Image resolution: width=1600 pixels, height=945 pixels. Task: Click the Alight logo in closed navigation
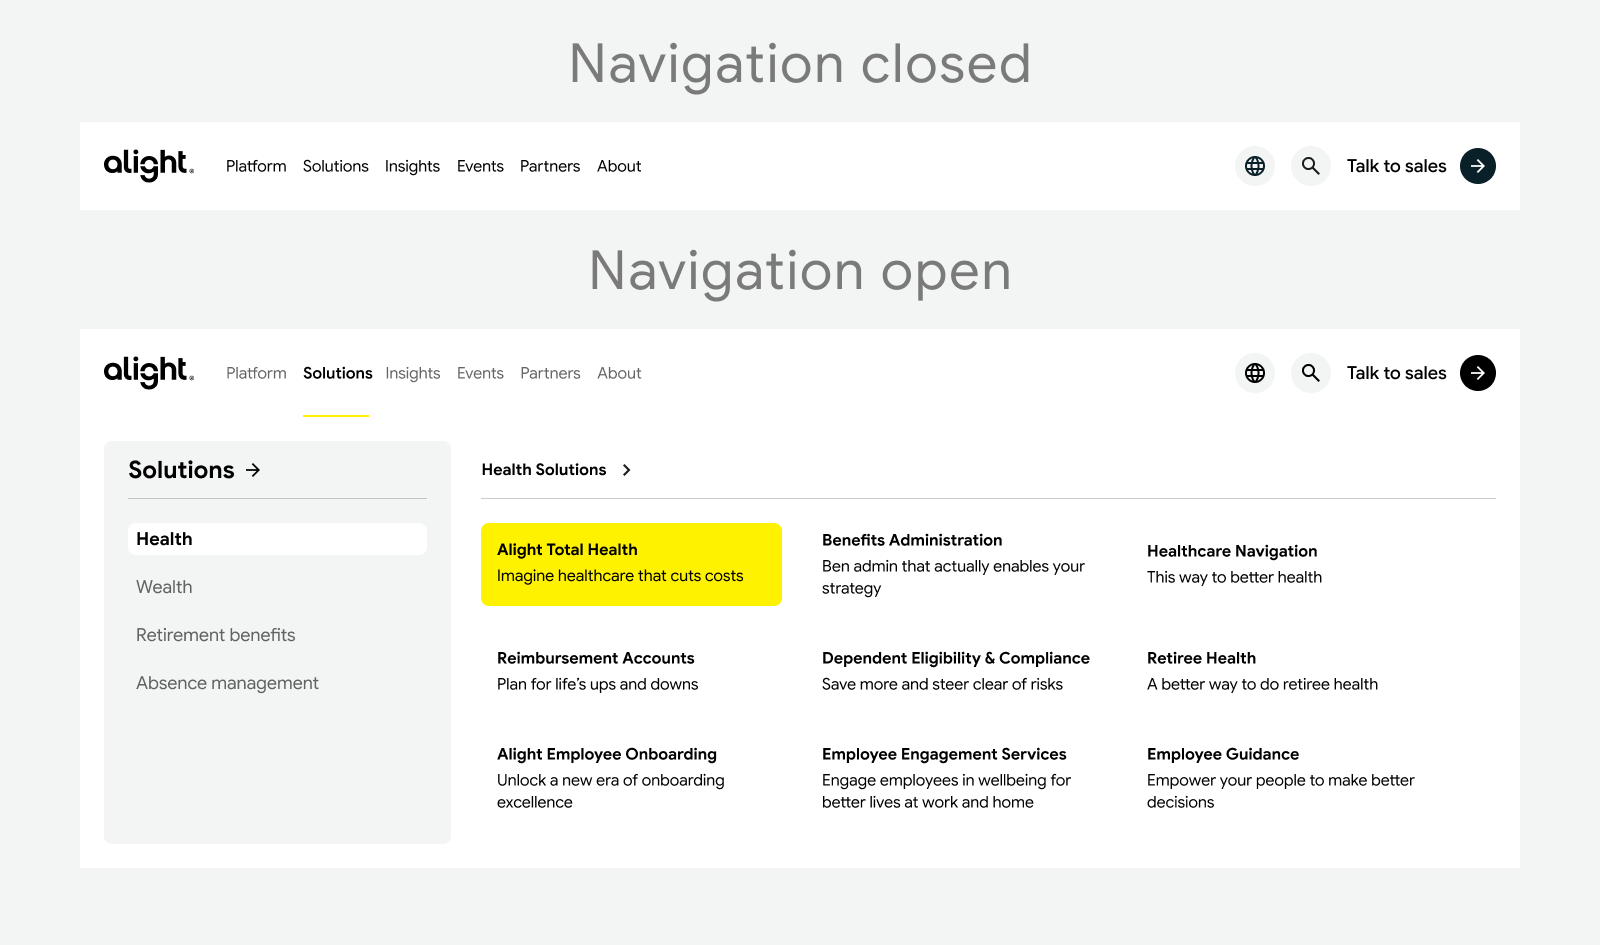pos(148,165)
